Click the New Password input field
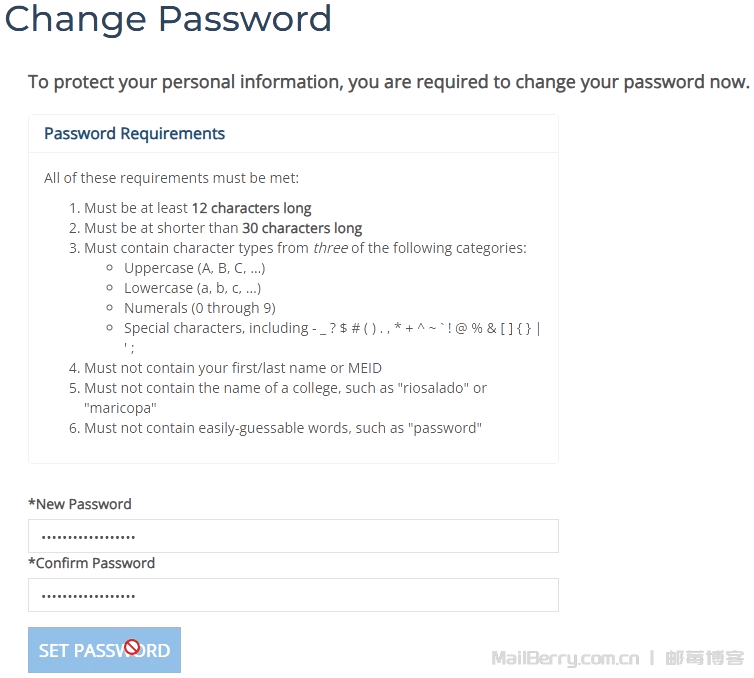 293,536
